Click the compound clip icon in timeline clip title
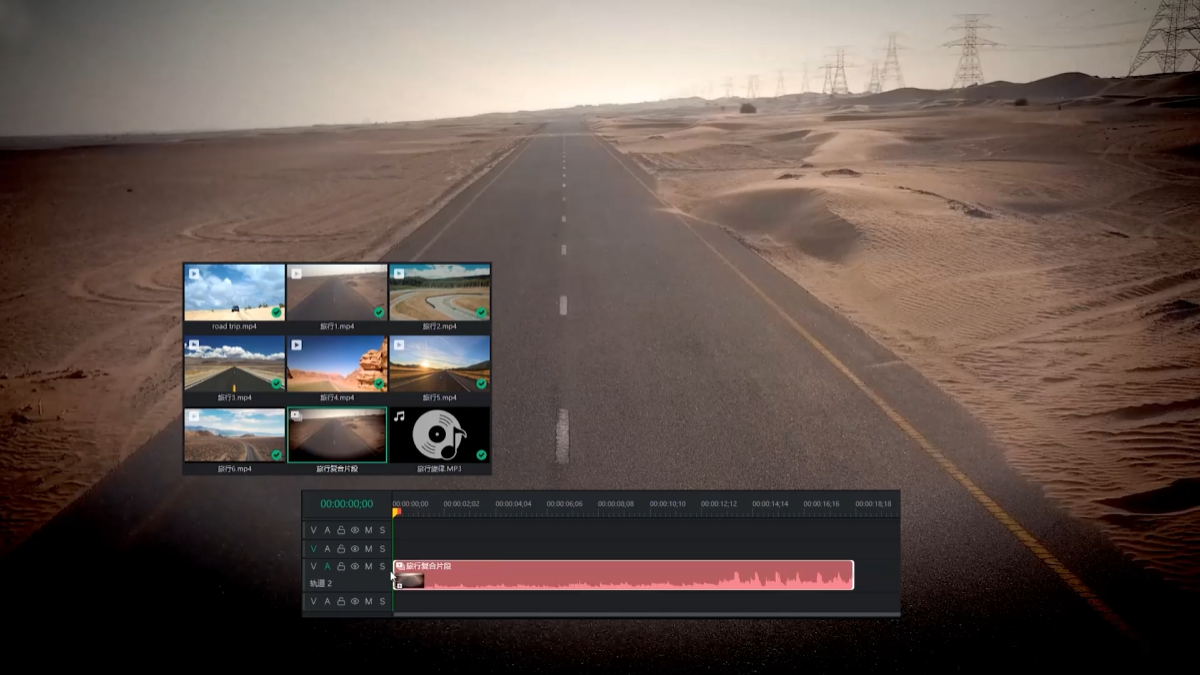Viewport: 1200px width, 675px height. (400, 566)
